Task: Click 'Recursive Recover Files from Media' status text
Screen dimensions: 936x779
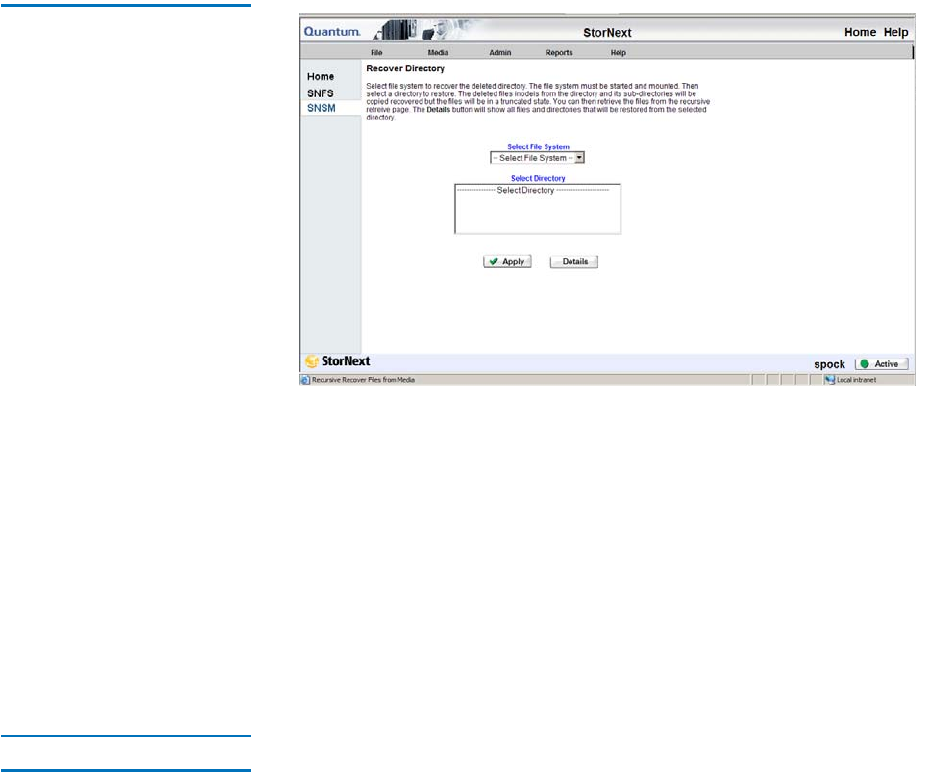Action: tap(363, 380)
